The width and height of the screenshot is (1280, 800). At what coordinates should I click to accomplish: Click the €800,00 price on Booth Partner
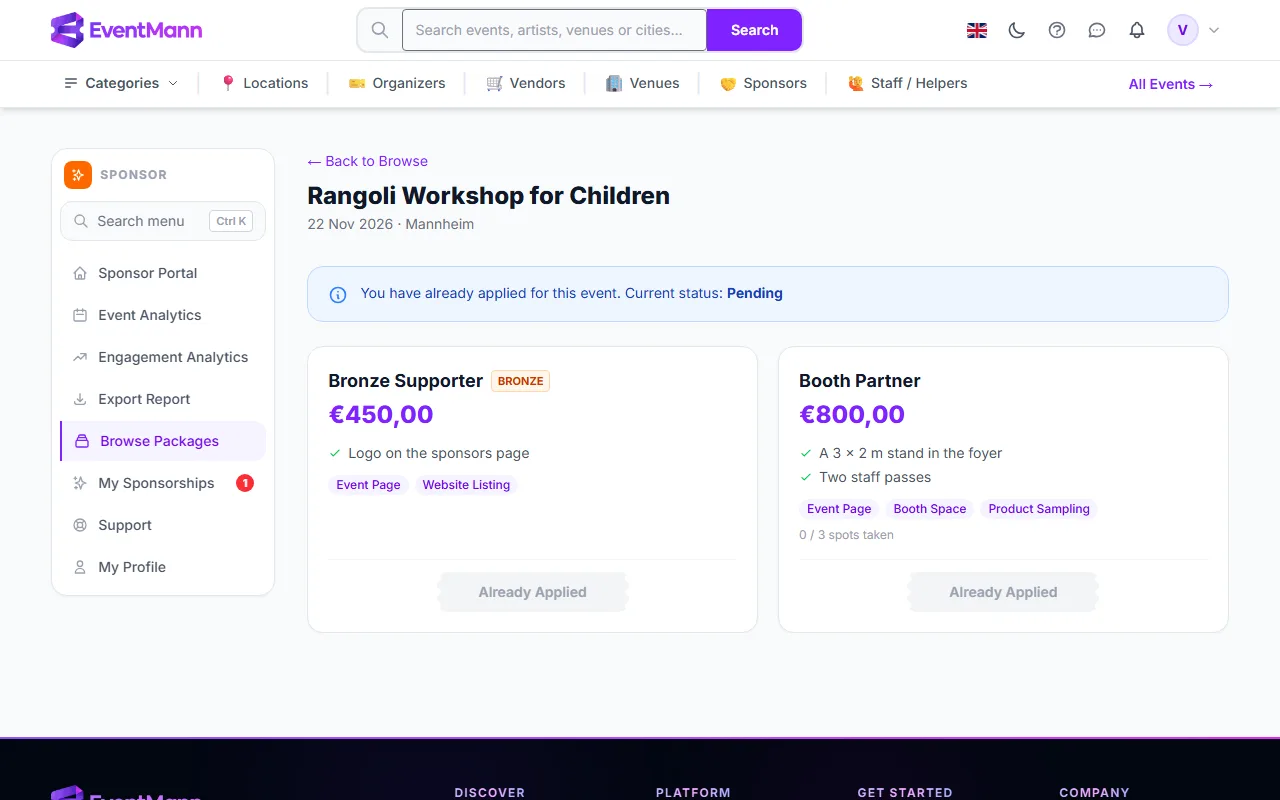(852, 414)
